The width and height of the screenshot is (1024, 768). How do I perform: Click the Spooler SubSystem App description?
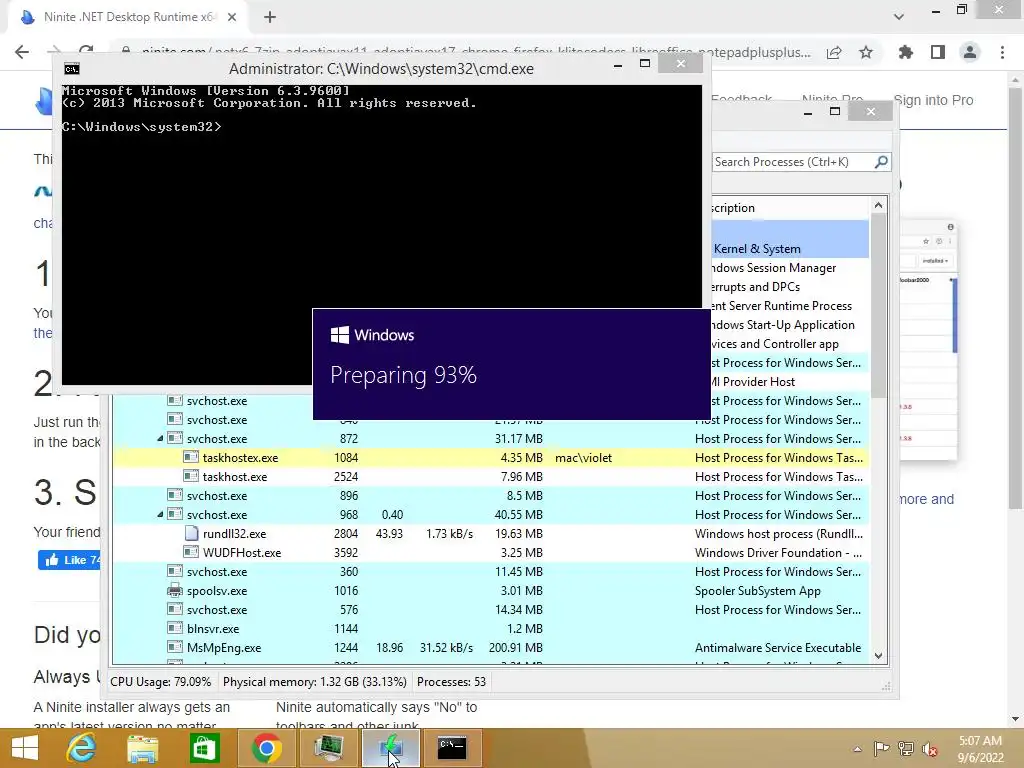tap(758, 590)
